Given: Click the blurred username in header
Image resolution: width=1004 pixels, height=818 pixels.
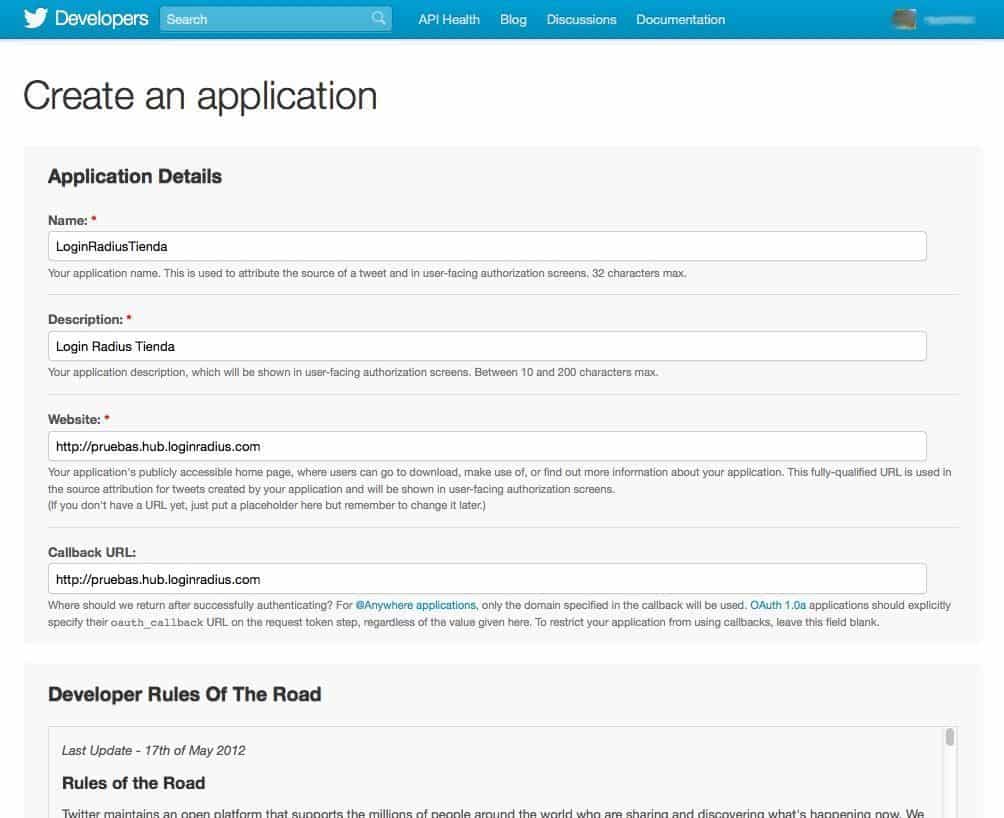Looking at the screenshot, I should point(950,20).
